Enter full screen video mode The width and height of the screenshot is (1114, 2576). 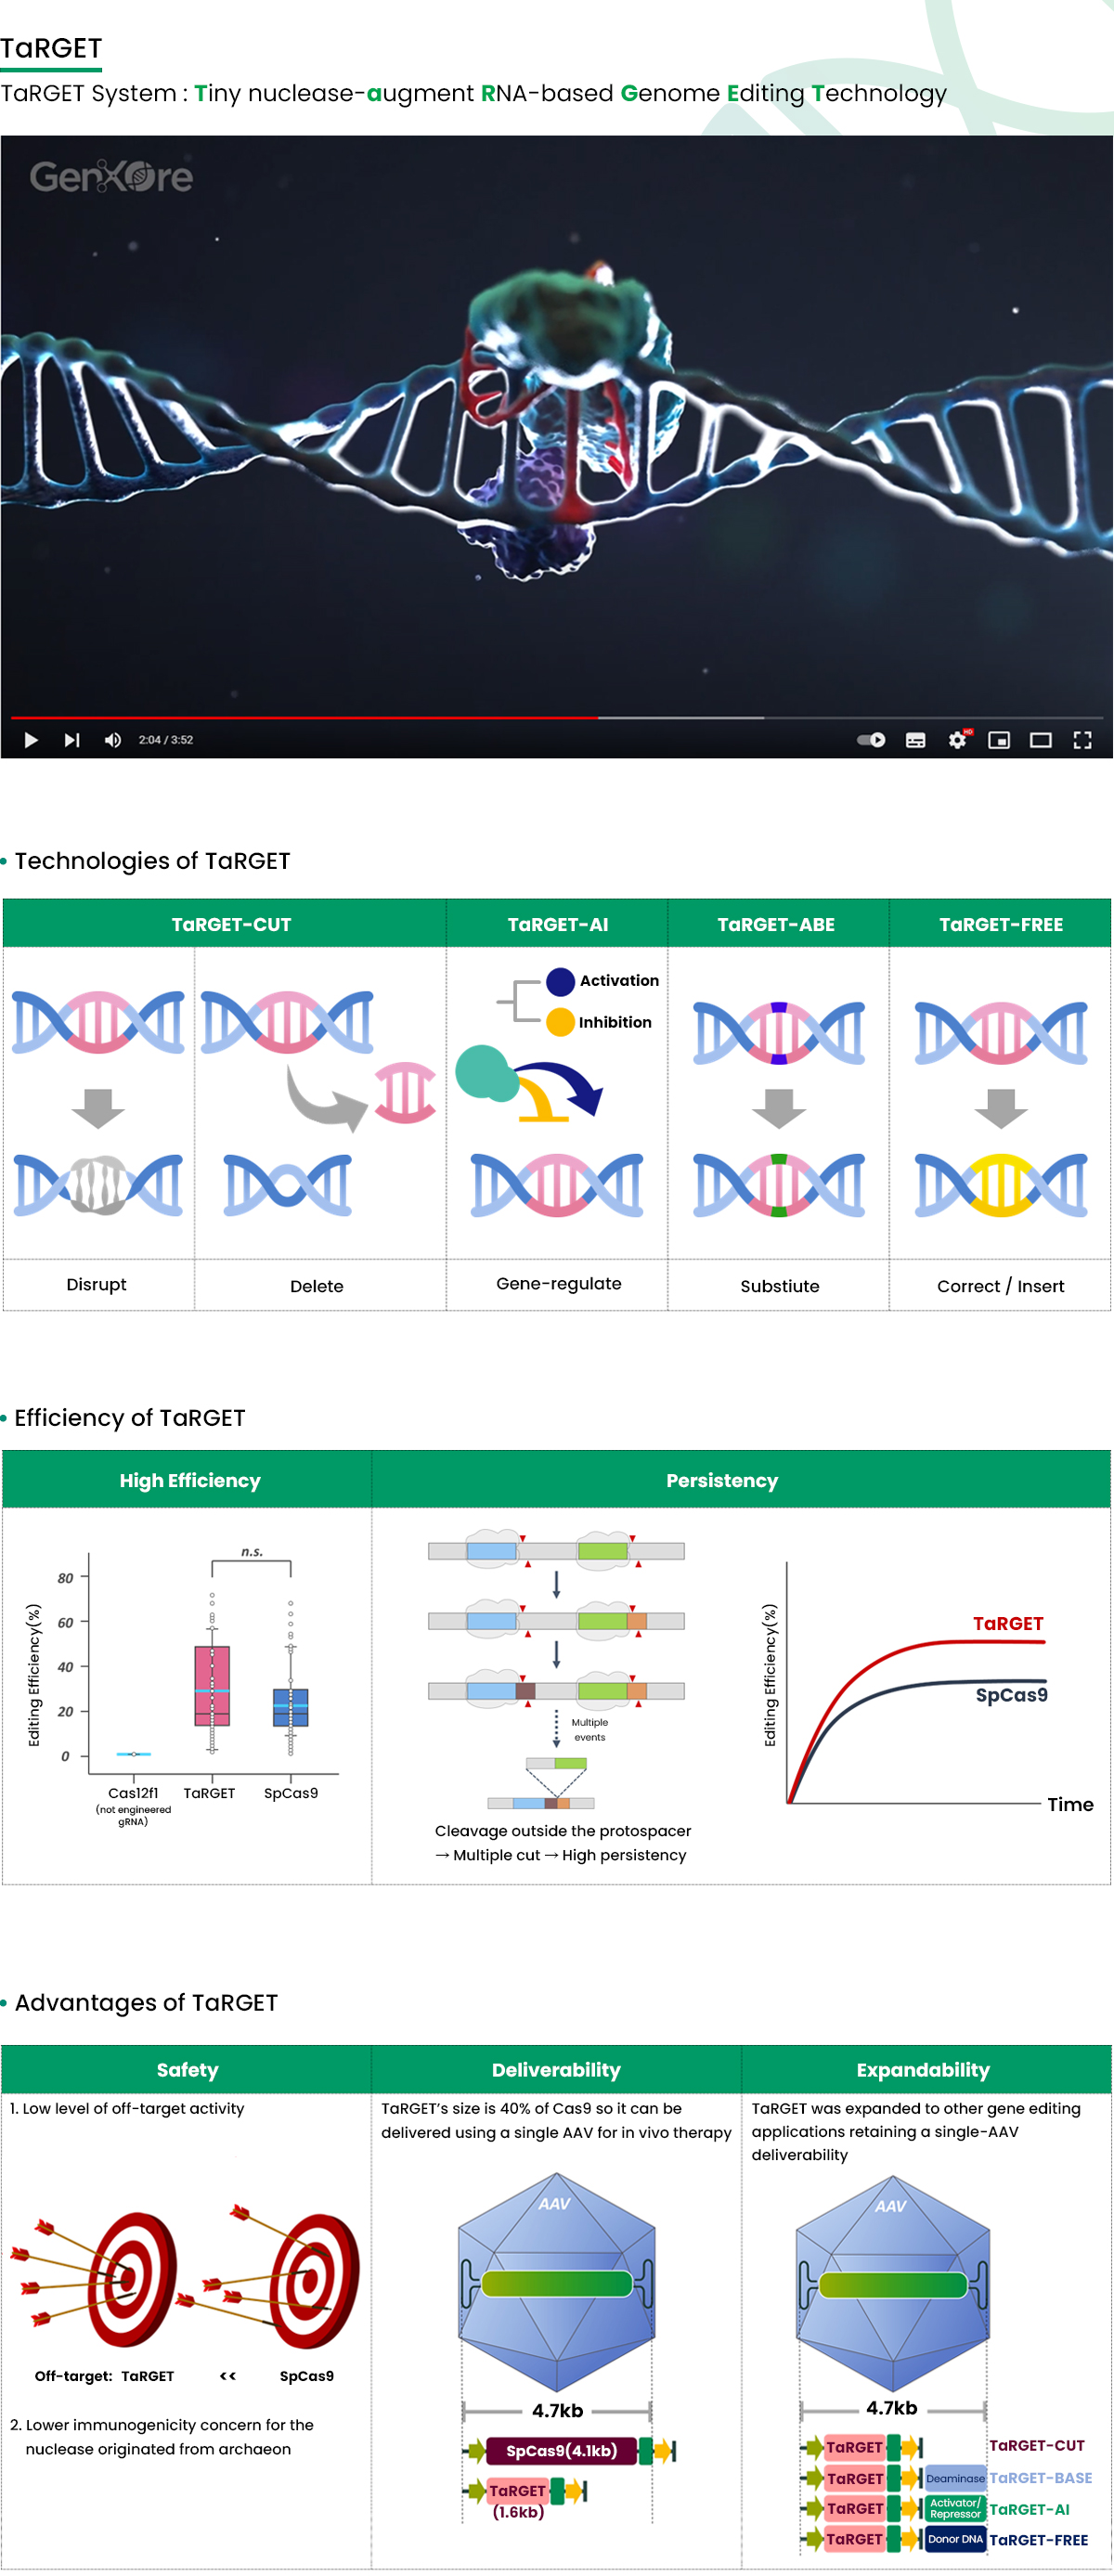click(1082, 740)
